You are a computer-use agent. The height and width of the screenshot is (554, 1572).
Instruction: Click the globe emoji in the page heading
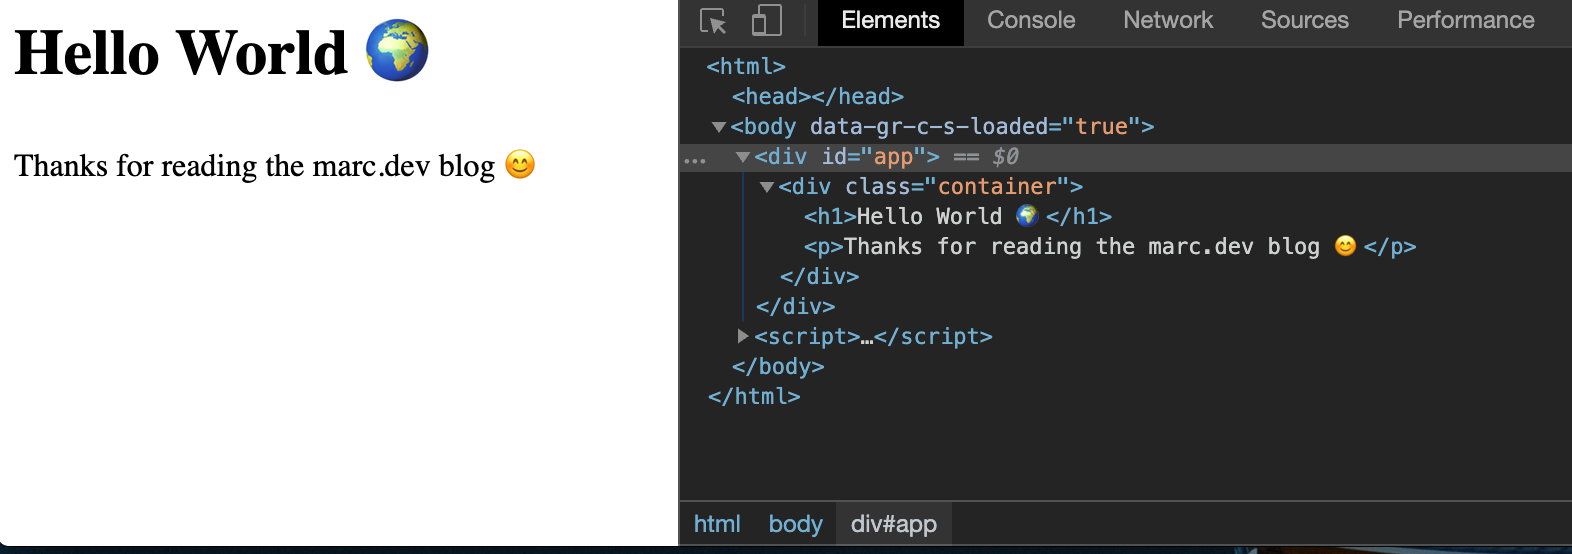397,51
